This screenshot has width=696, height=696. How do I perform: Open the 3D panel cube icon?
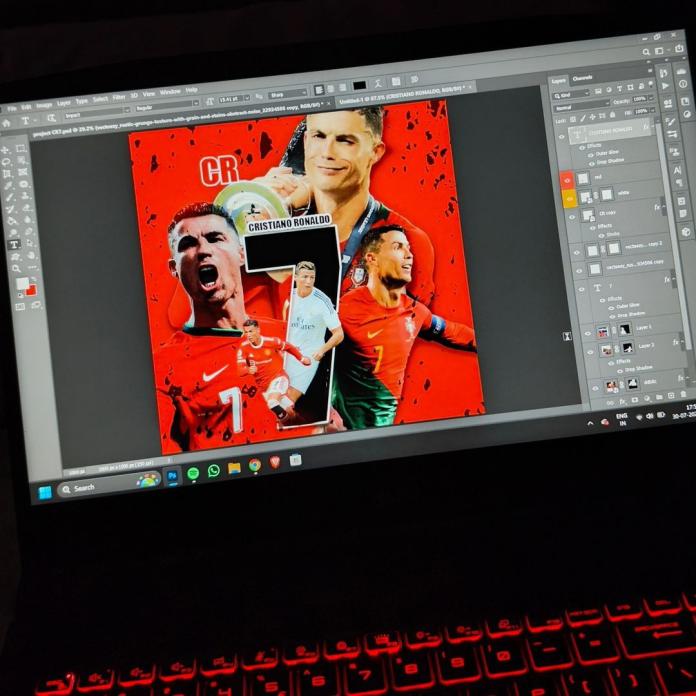(x=686, y=232)
